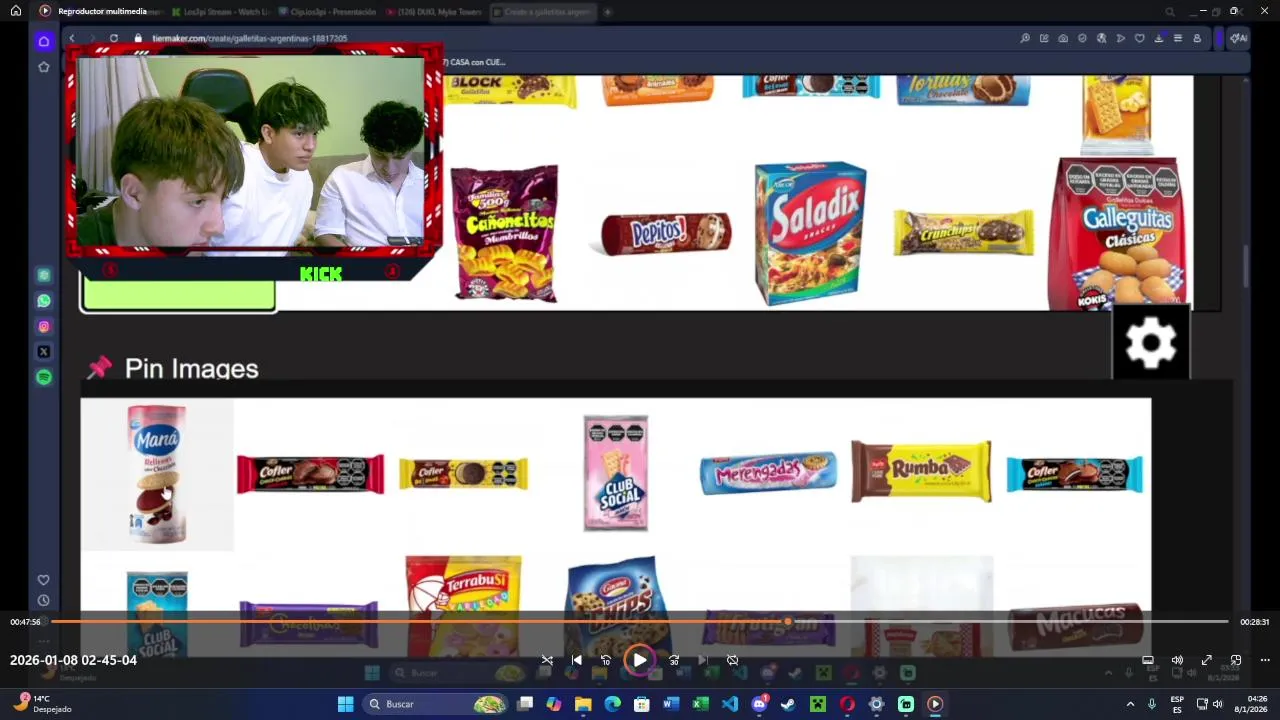Open Microsoft Word from the taskbar
The height and width of the screenshot is (720, 1280).
coord(671,704)
